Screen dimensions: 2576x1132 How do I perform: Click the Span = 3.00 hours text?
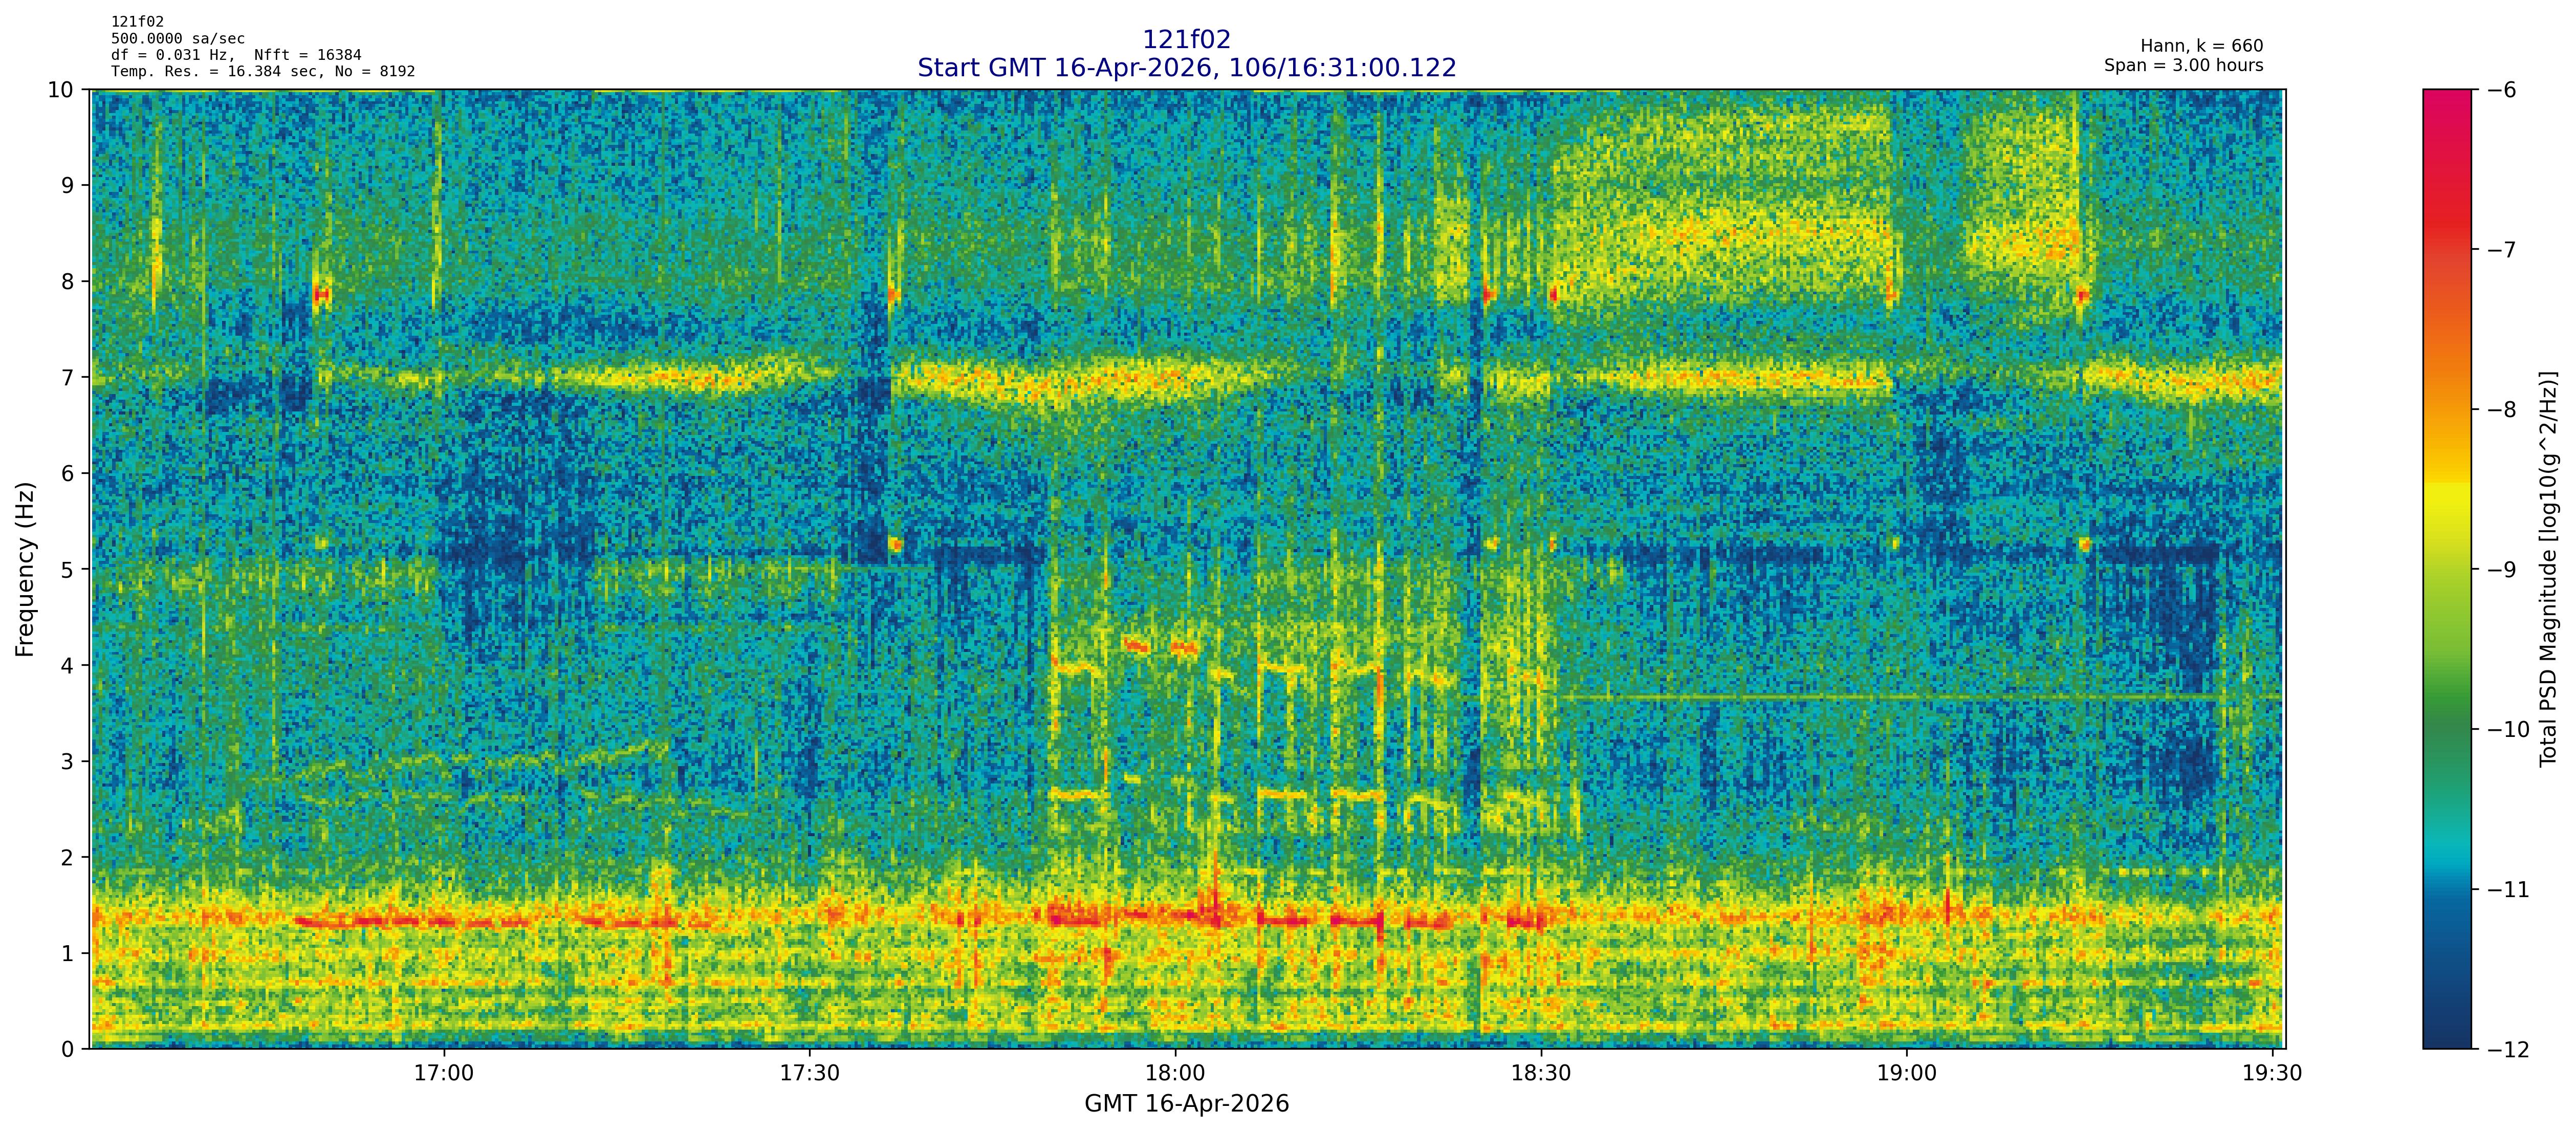2183,65
